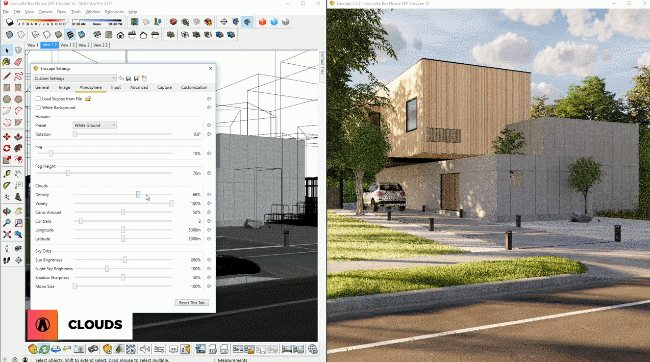This screenshot has width=650, height=362.
Task: Close the Enscape Settings dialog
Action: [210, 68]
